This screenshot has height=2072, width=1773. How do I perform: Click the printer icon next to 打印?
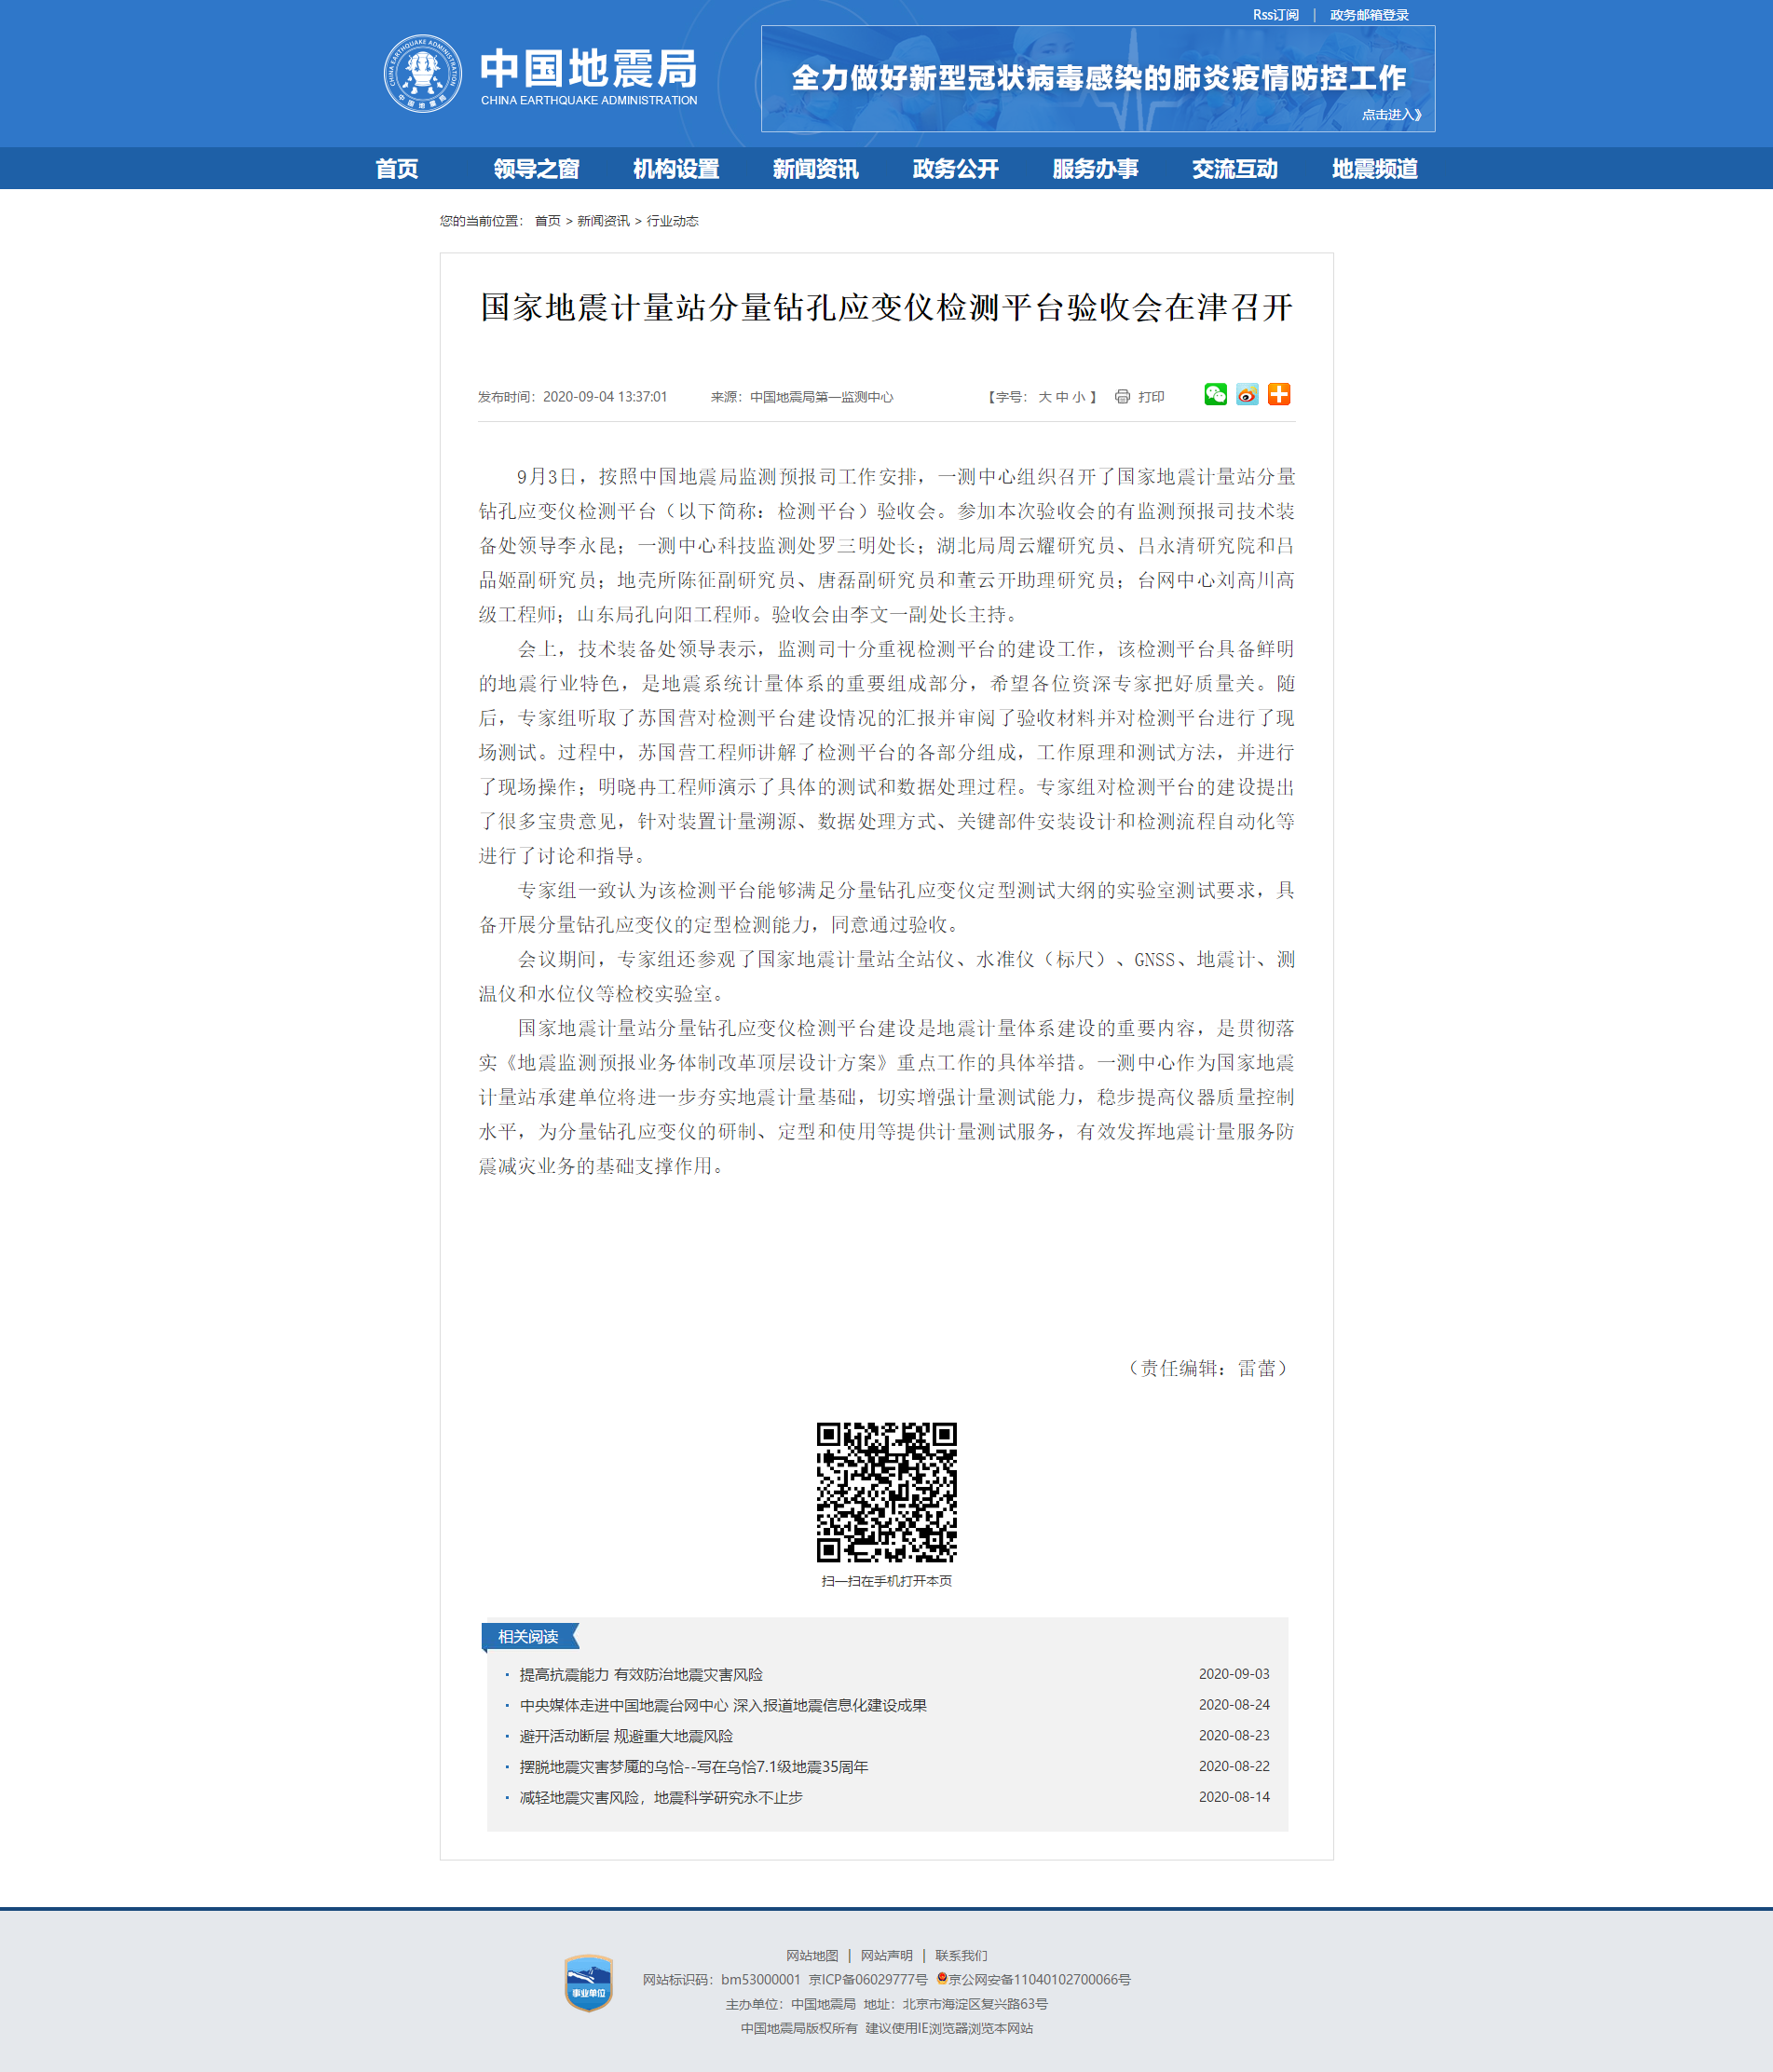[x=1122, y=396]
